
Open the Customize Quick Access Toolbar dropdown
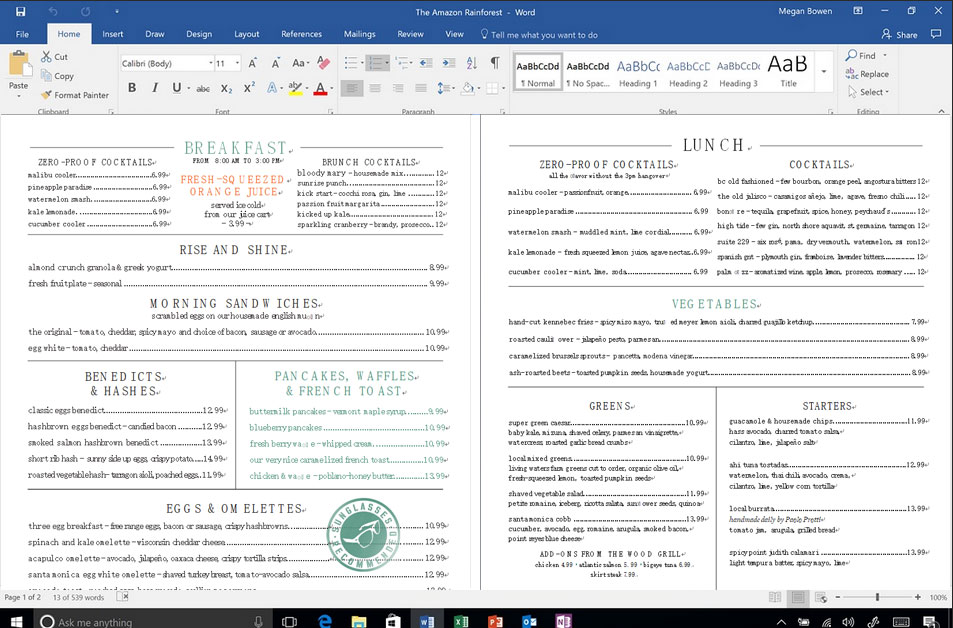tap(116, 12)
